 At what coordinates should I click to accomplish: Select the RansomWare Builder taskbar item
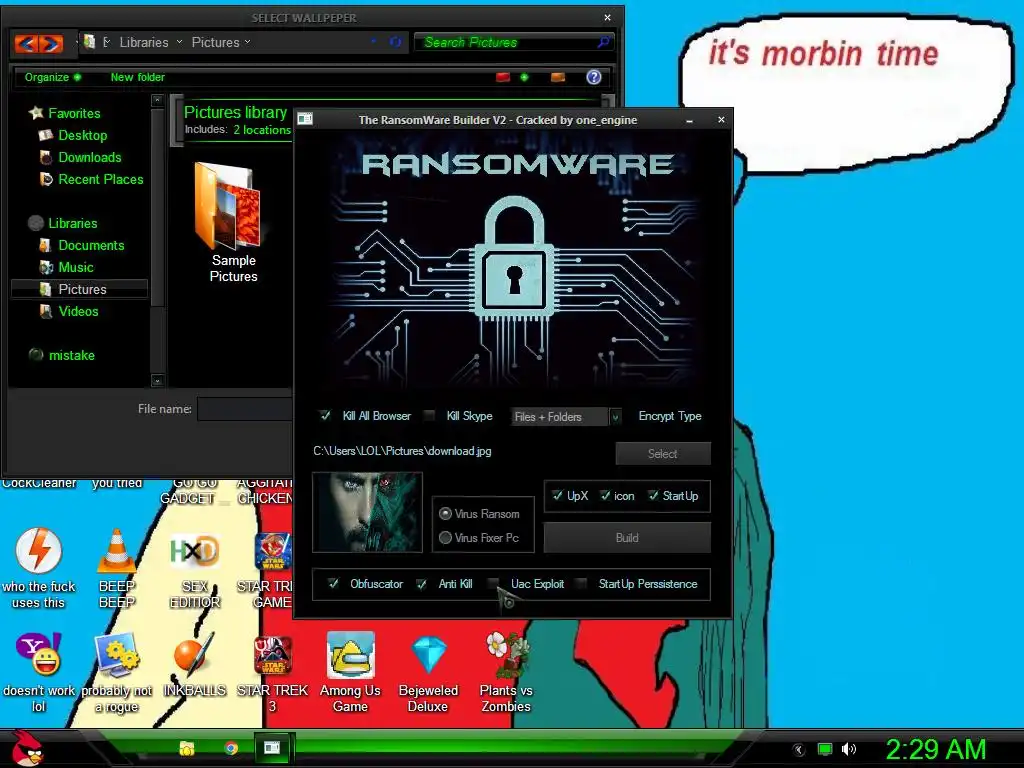[272, 748]
